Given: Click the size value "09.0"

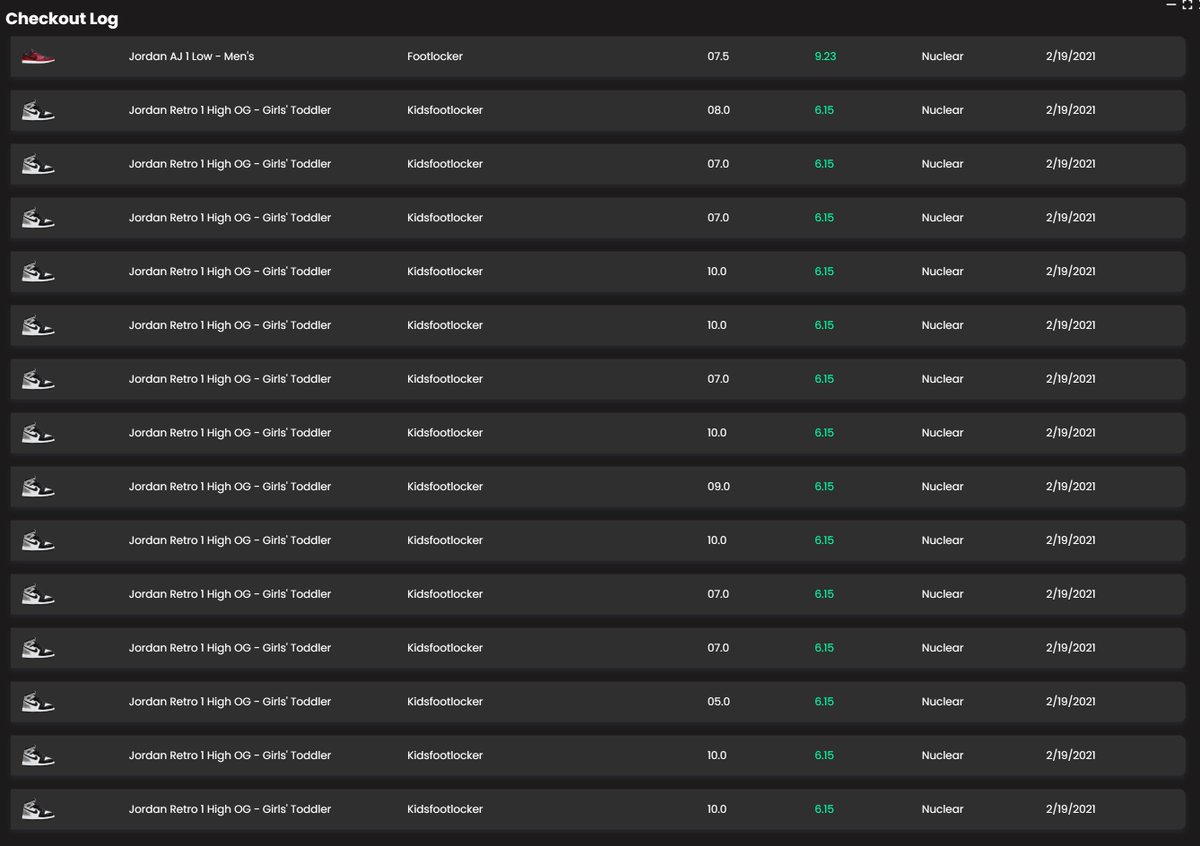Looking at the screenshot, I should 719,486.
